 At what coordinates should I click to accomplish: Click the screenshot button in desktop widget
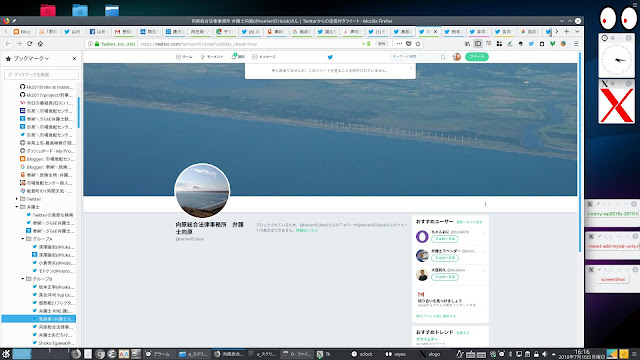click(x=613, y=280)
